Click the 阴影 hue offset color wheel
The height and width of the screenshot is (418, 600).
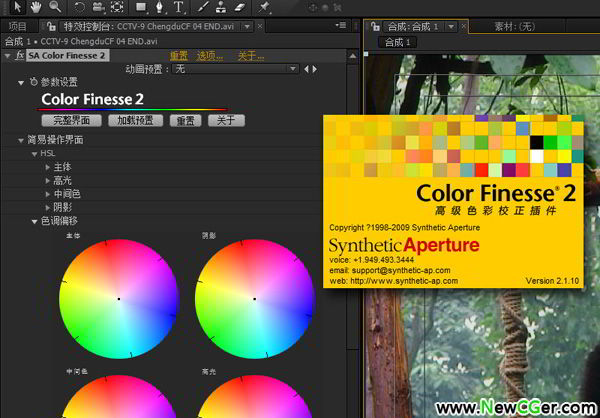coord(254,299)
